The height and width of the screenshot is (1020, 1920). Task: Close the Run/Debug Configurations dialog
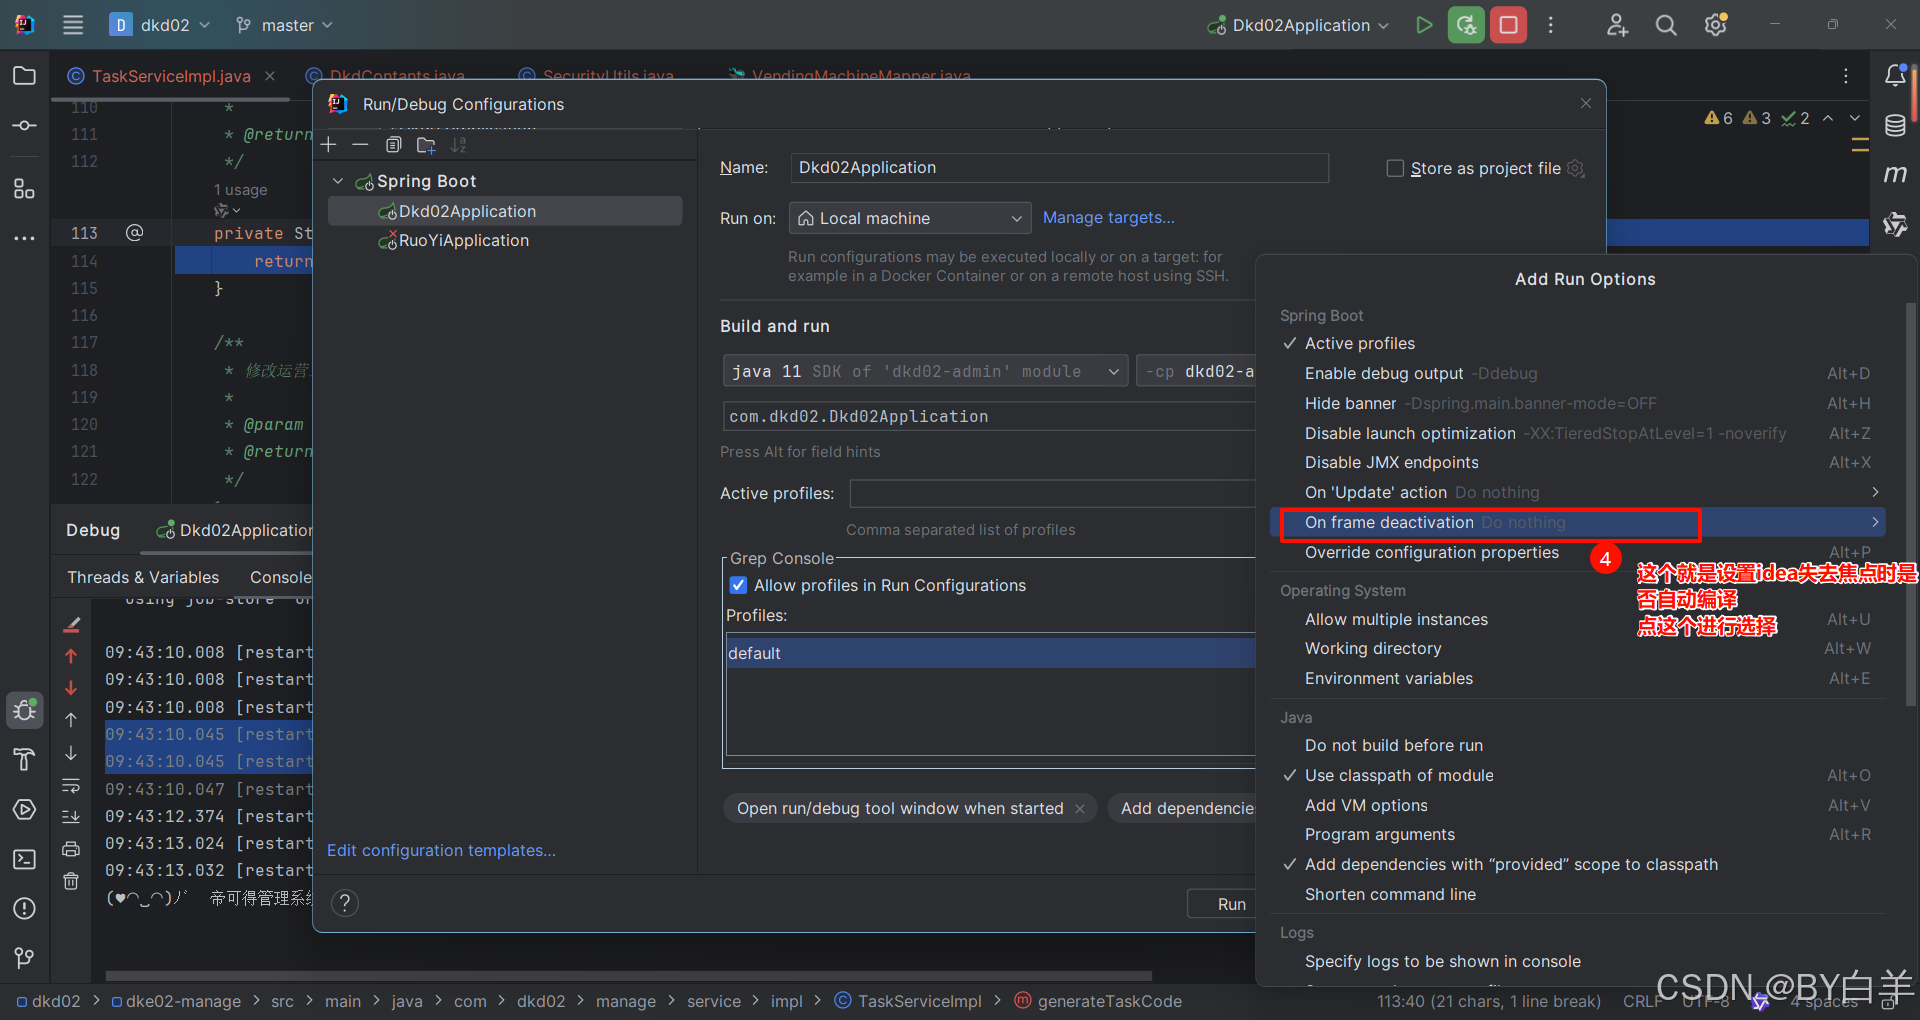point(1586,104)
